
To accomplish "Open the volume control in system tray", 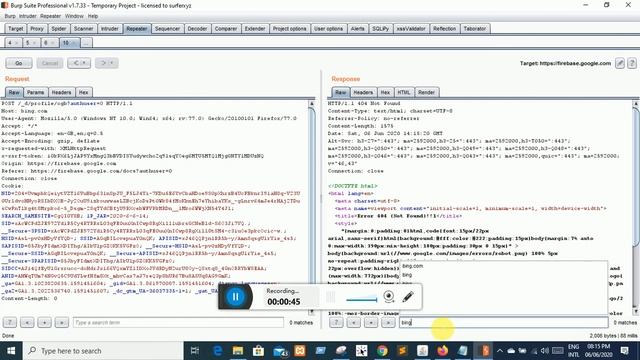I will pyautogui.click(x=544, y=351).
